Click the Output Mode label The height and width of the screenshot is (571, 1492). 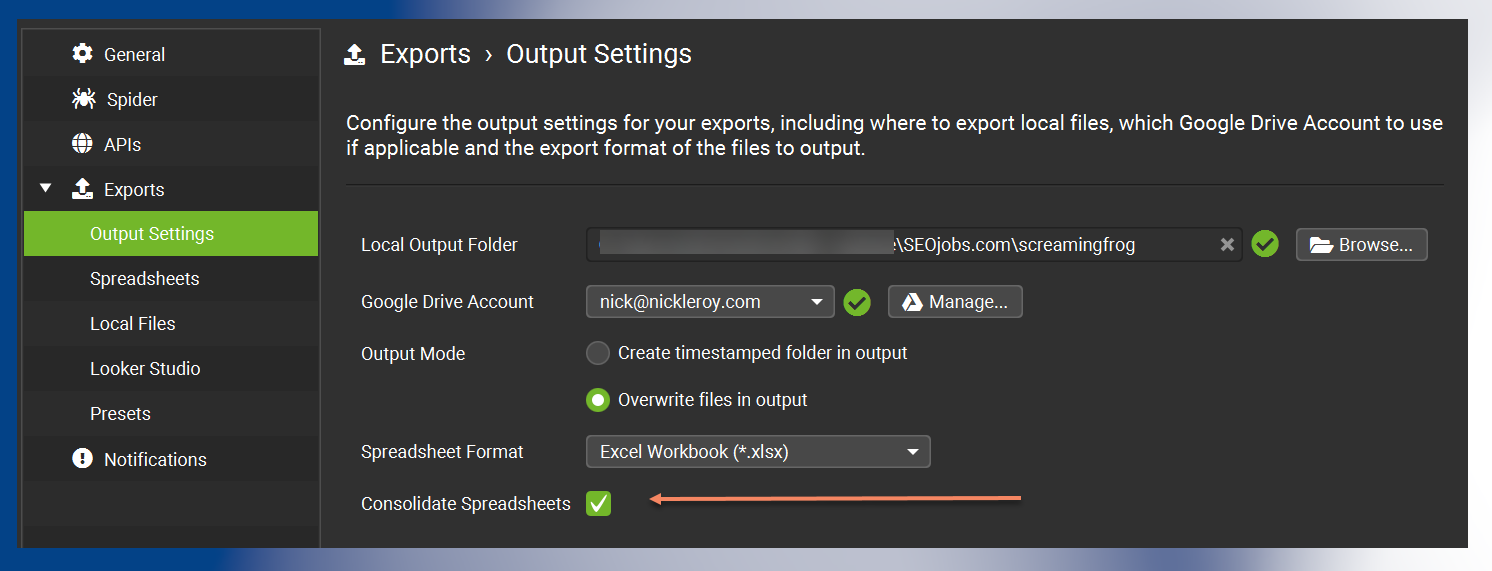click(x=413, y=353)
